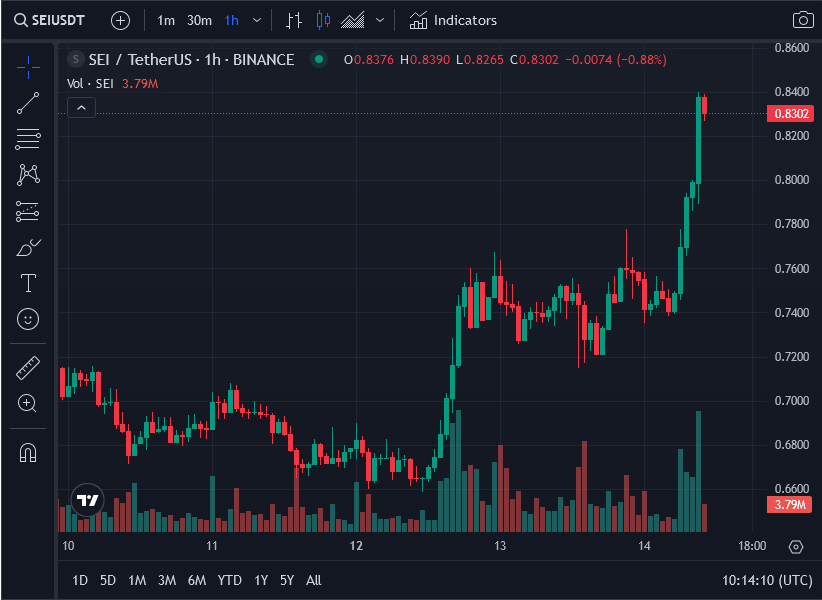The image size is (822, 600).
Task: Click the SEIUSDT symbol search
Action: tap(49, 20)
